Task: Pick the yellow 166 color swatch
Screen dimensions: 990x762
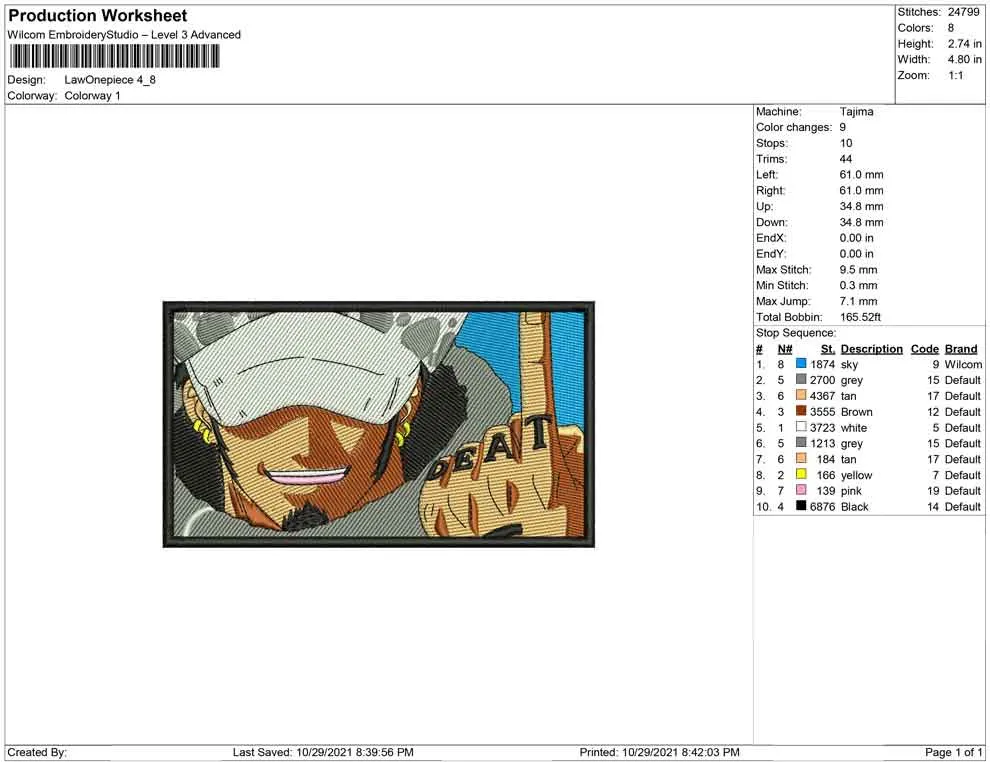Action: (x=801, y=474)
